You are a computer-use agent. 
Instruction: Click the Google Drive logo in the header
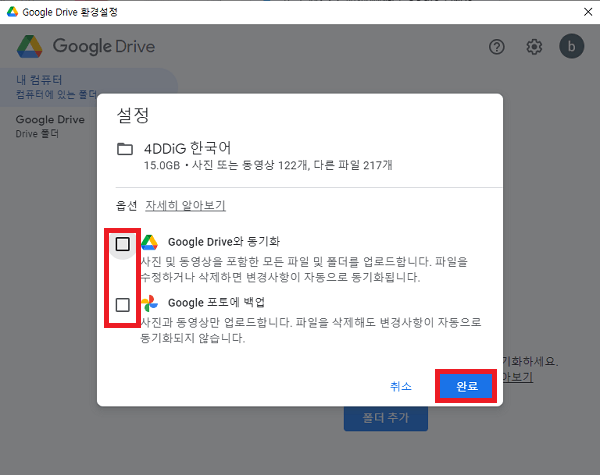[86, 46]
